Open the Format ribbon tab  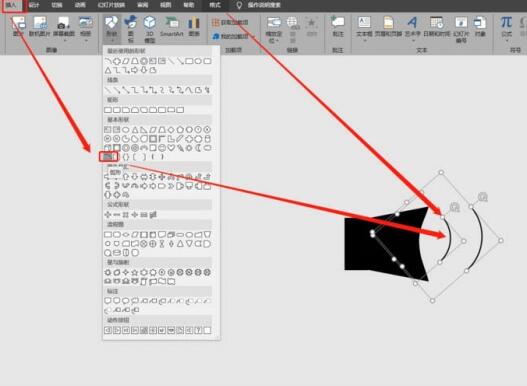pos(215,5)
